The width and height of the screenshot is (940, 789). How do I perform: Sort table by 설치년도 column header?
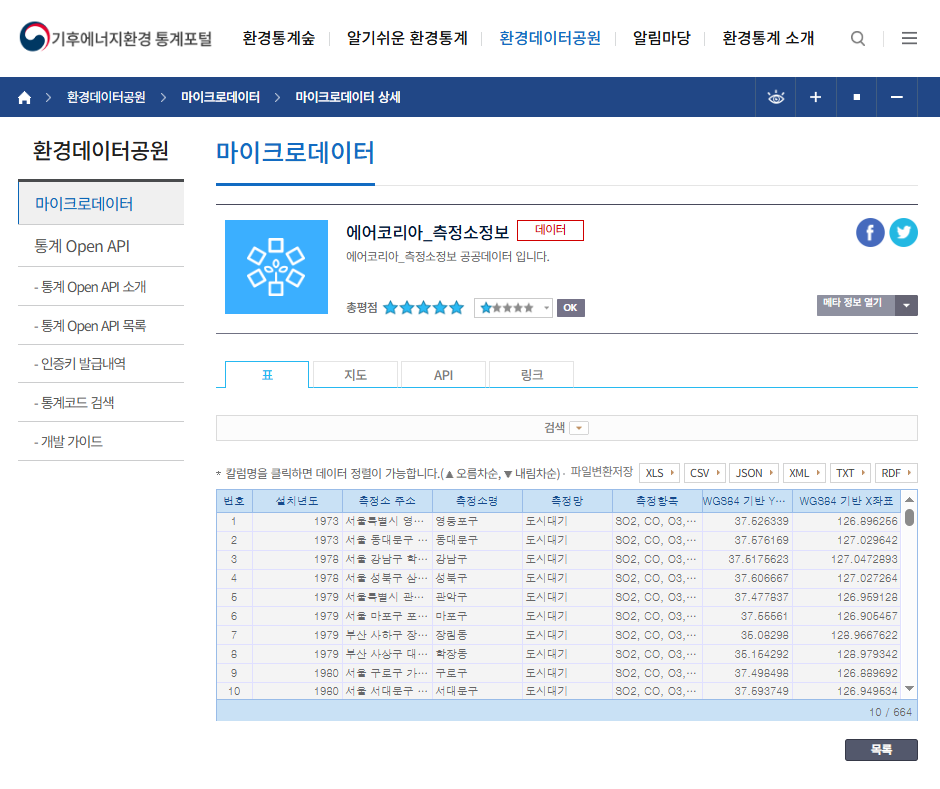coord(297,500)
